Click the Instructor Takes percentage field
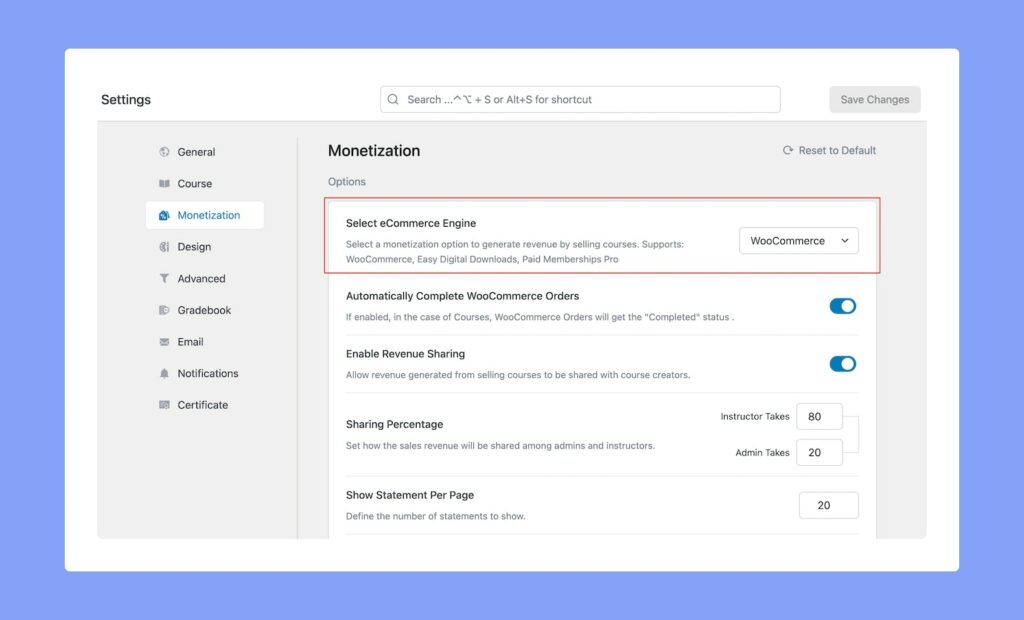1024x620 pixels. pos(819,417)
